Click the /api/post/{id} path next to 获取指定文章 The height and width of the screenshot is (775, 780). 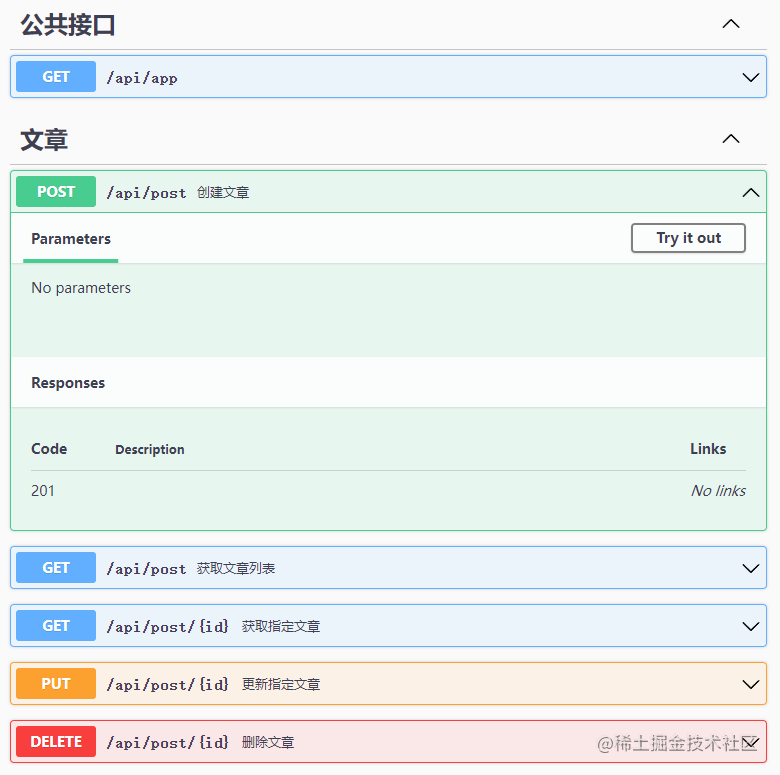click(x=168, y=627)
